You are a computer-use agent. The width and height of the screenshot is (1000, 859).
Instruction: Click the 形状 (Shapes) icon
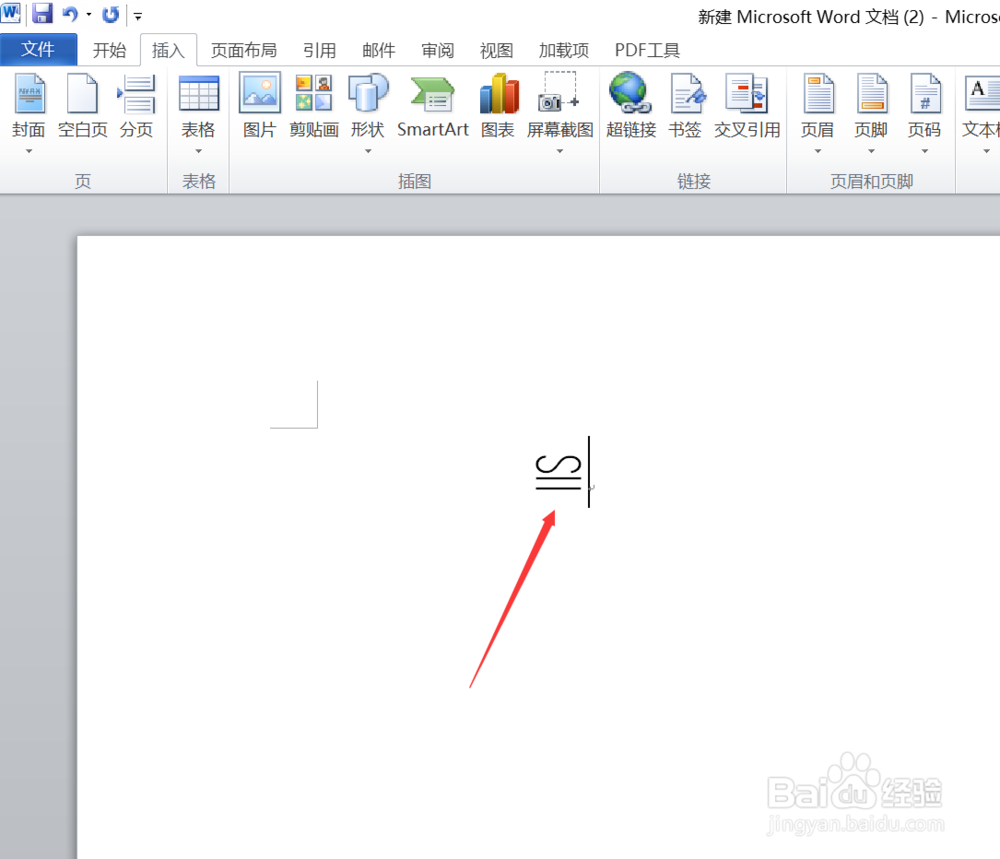coord(368,93)
